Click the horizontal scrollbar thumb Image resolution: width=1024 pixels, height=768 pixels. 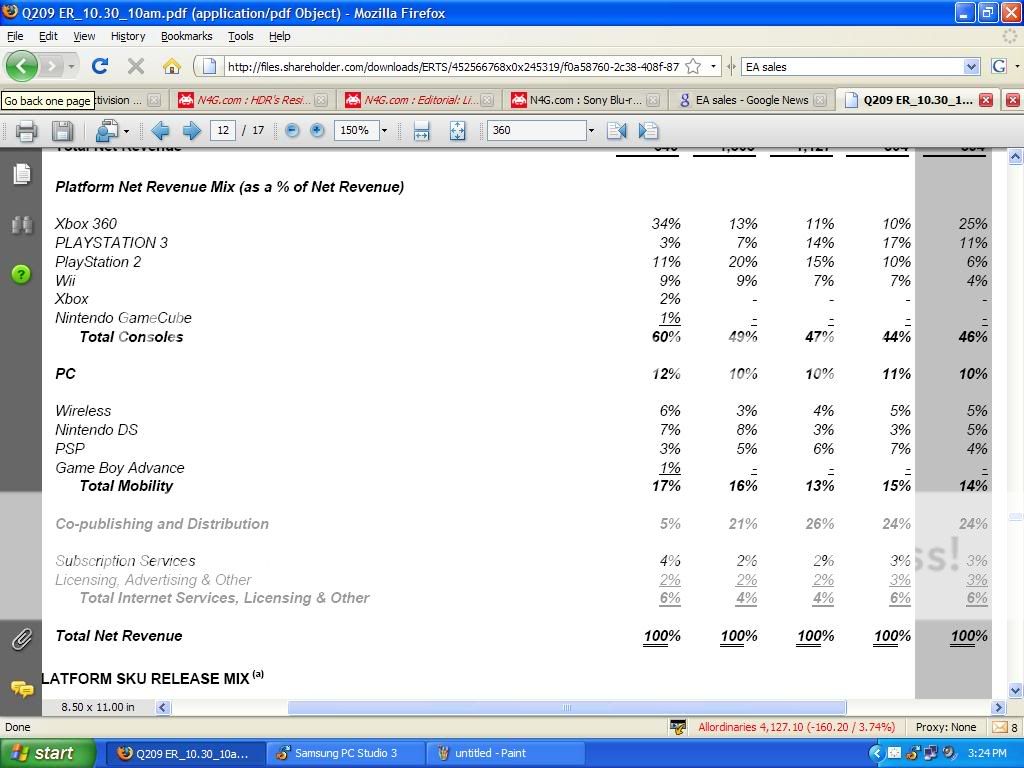click(566, 707)
